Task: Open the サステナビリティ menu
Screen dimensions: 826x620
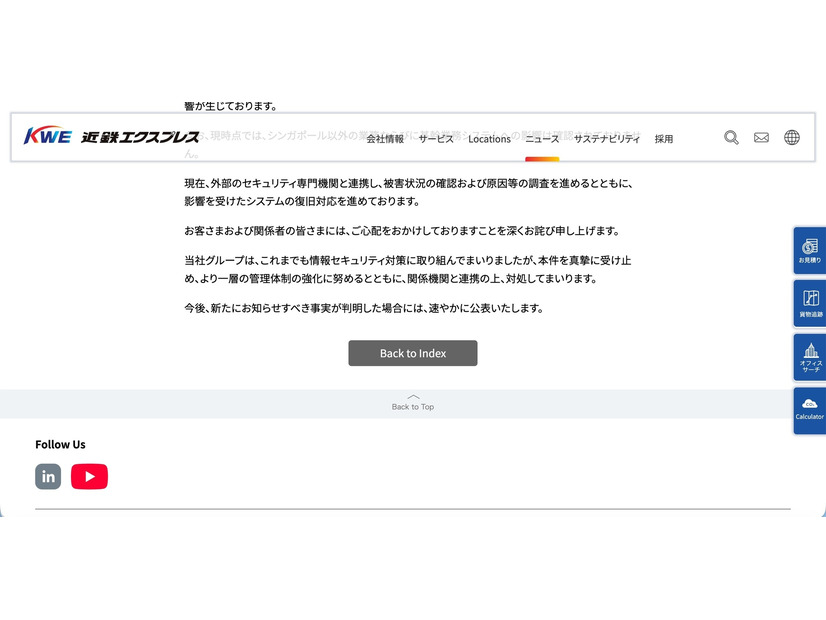Action: (x=607, y=139)
